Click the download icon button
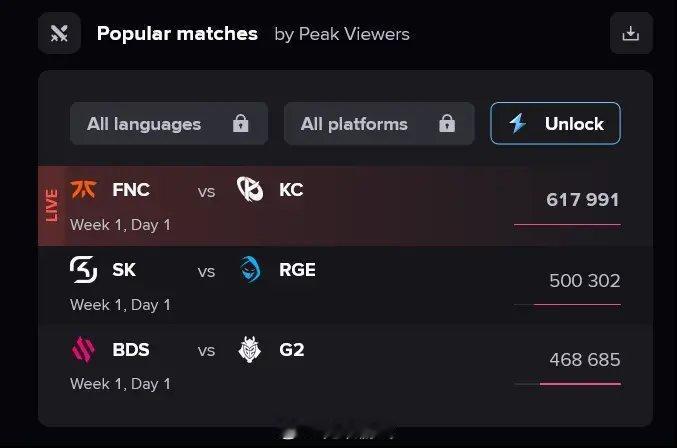 (630, 33)
